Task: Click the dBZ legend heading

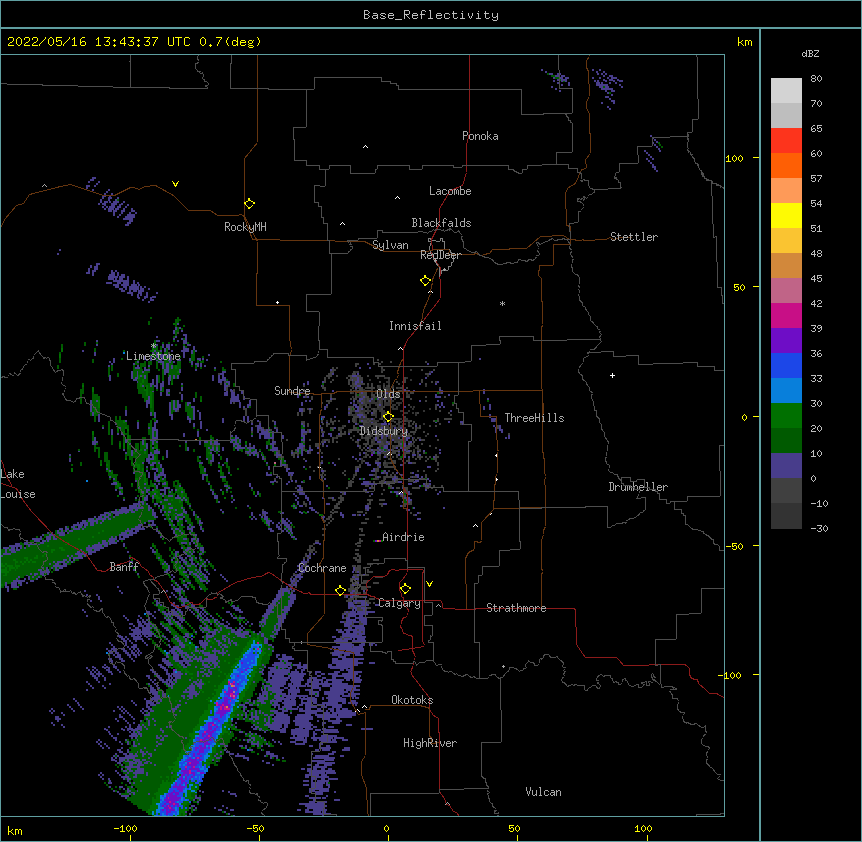Action: (x=810, y=54)
